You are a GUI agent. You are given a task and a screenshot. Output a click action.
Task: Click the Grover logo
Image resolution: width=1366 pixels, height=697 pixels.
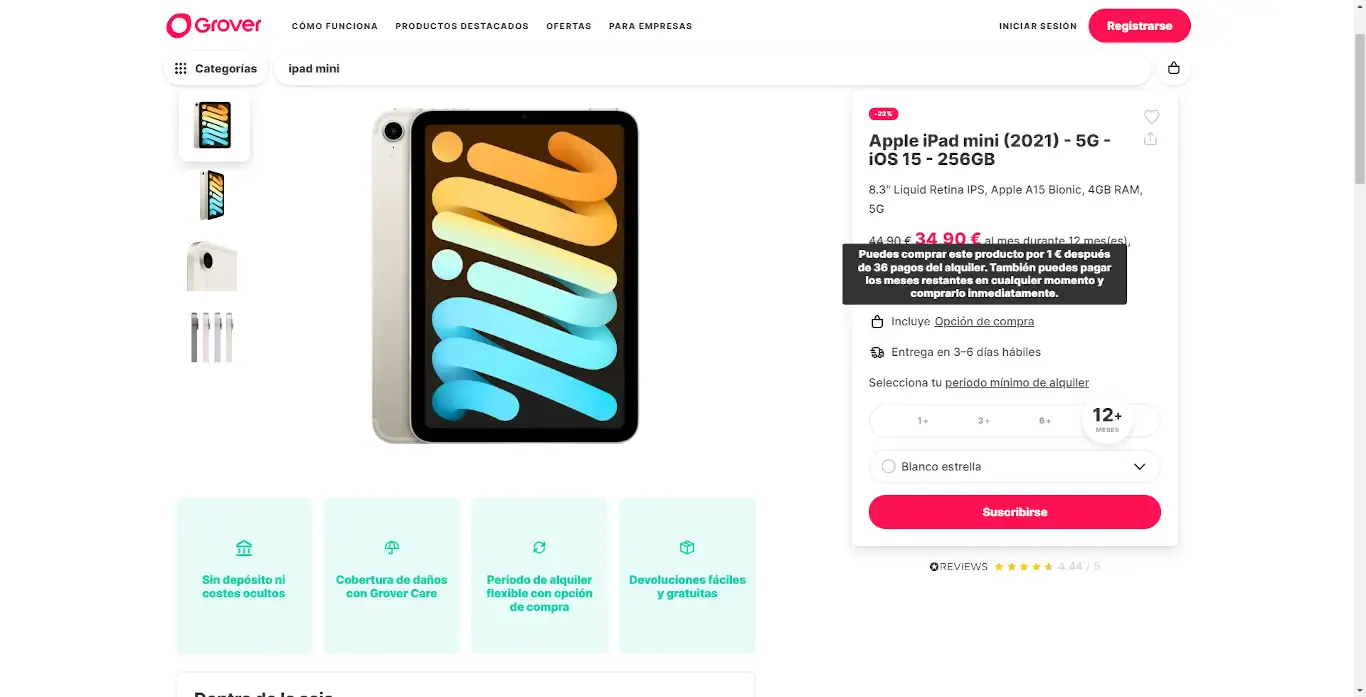coord(214,25)
